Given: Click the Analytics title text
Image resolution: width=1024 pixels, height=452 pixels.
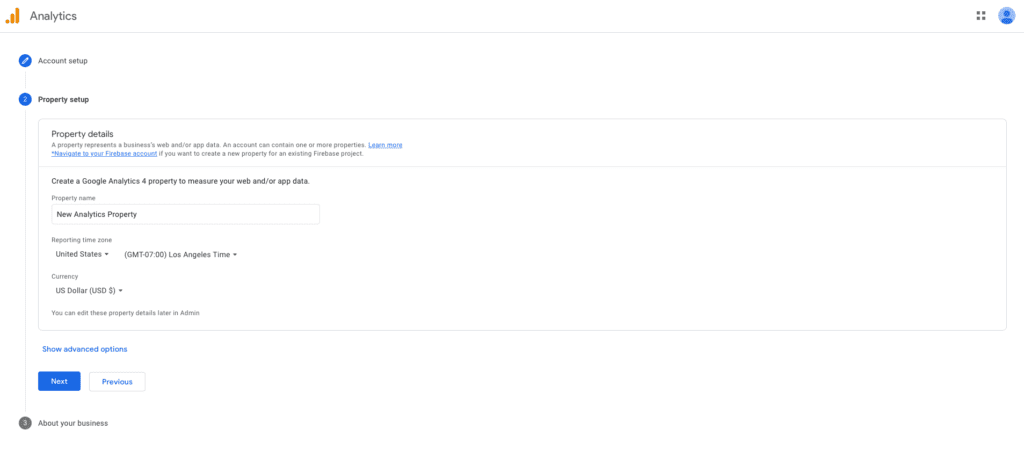Looking at the screenshot, I should click(53, 16).
